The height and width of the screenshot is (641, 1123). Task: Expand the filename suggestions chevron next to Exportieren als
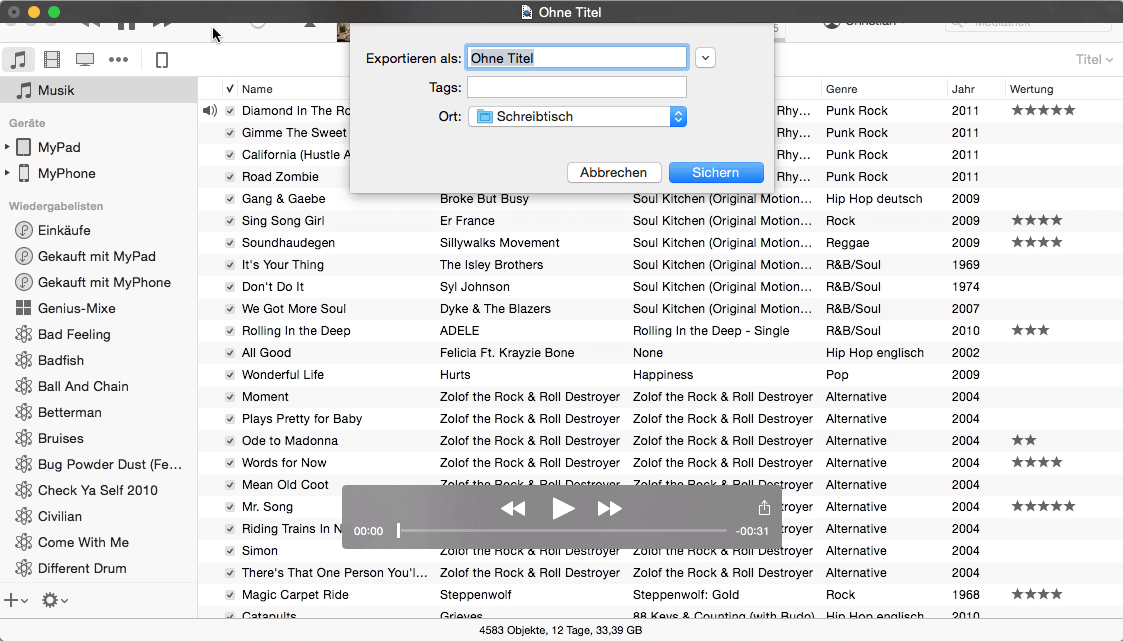coord(705,57)
